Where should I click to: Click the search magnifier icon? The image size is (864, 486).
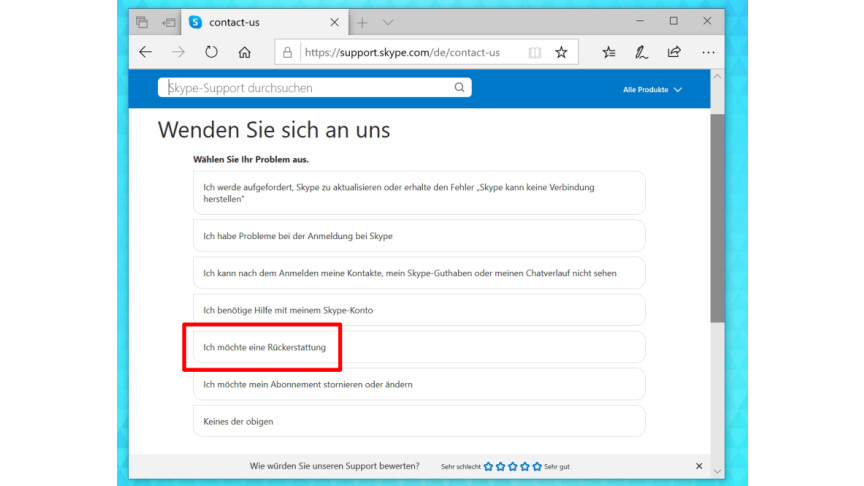[459, 88]
